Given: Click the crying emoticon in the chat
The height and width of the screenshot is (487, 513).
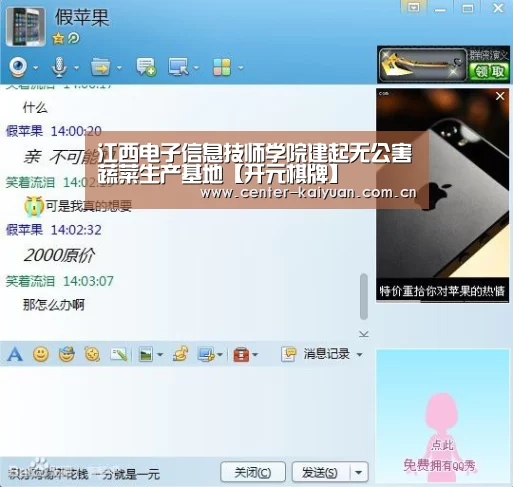Looking at the screenshot, I should tap(34, 206).
